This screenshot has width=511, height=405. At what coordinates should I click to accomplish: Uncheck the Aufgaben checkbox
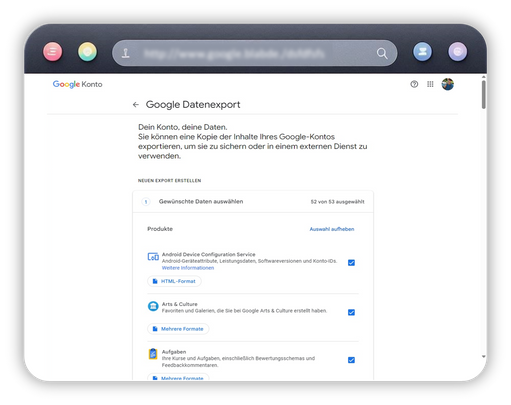pyautogui.click(x=351, y=360)
